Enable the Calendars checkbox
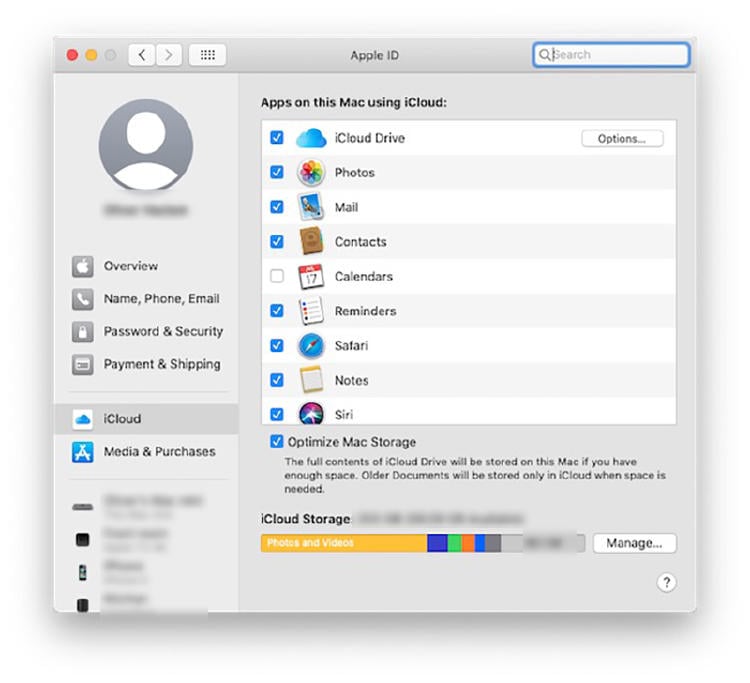Image resolution: width=750 pixels, height=683 pixels. [x=277, y=277]
